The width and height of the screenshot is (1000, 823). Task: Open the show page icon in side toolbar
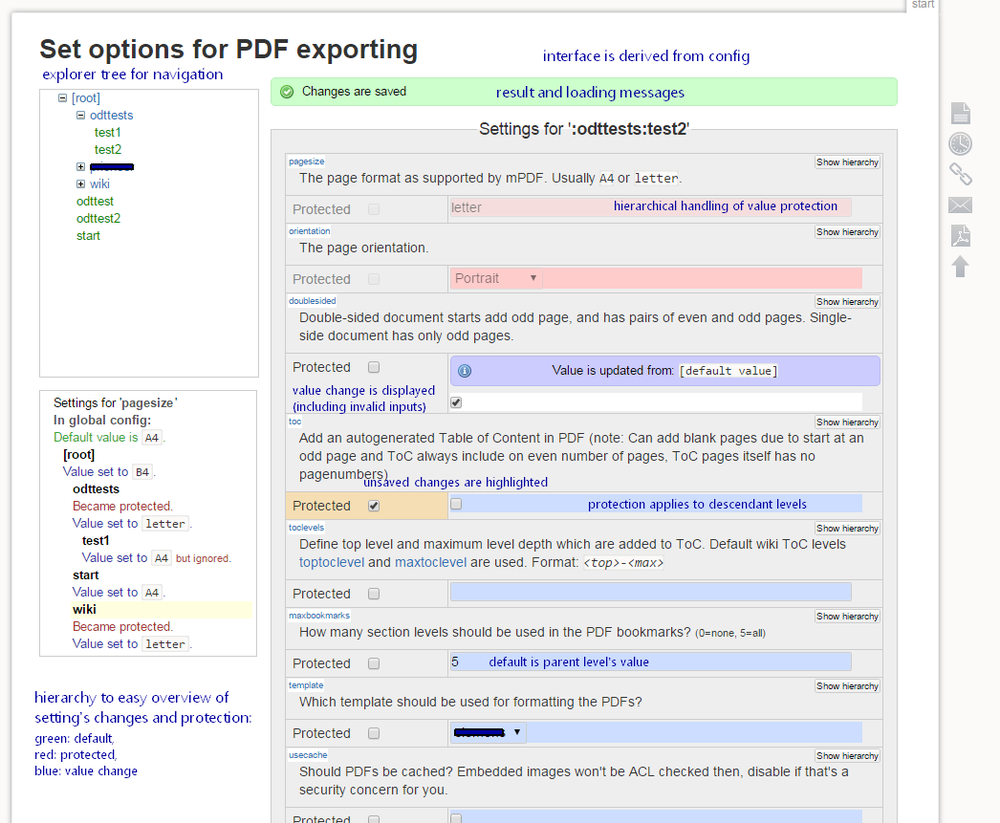(x=960, y=114)
